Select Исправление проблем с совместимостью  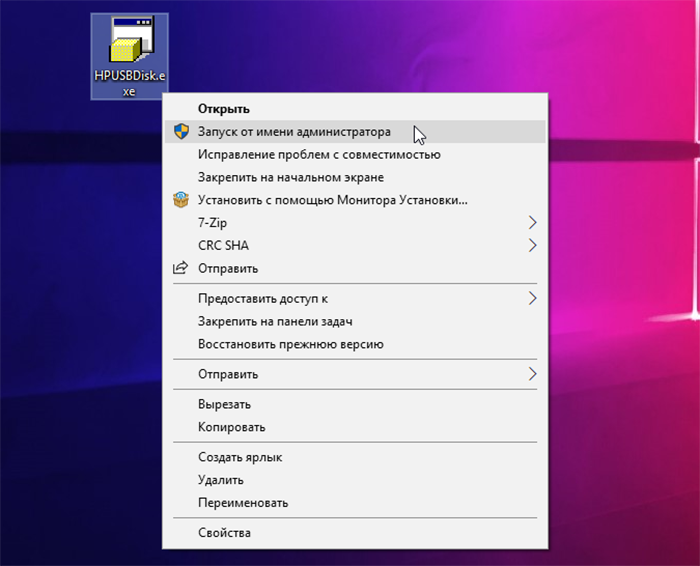(355, 154)
